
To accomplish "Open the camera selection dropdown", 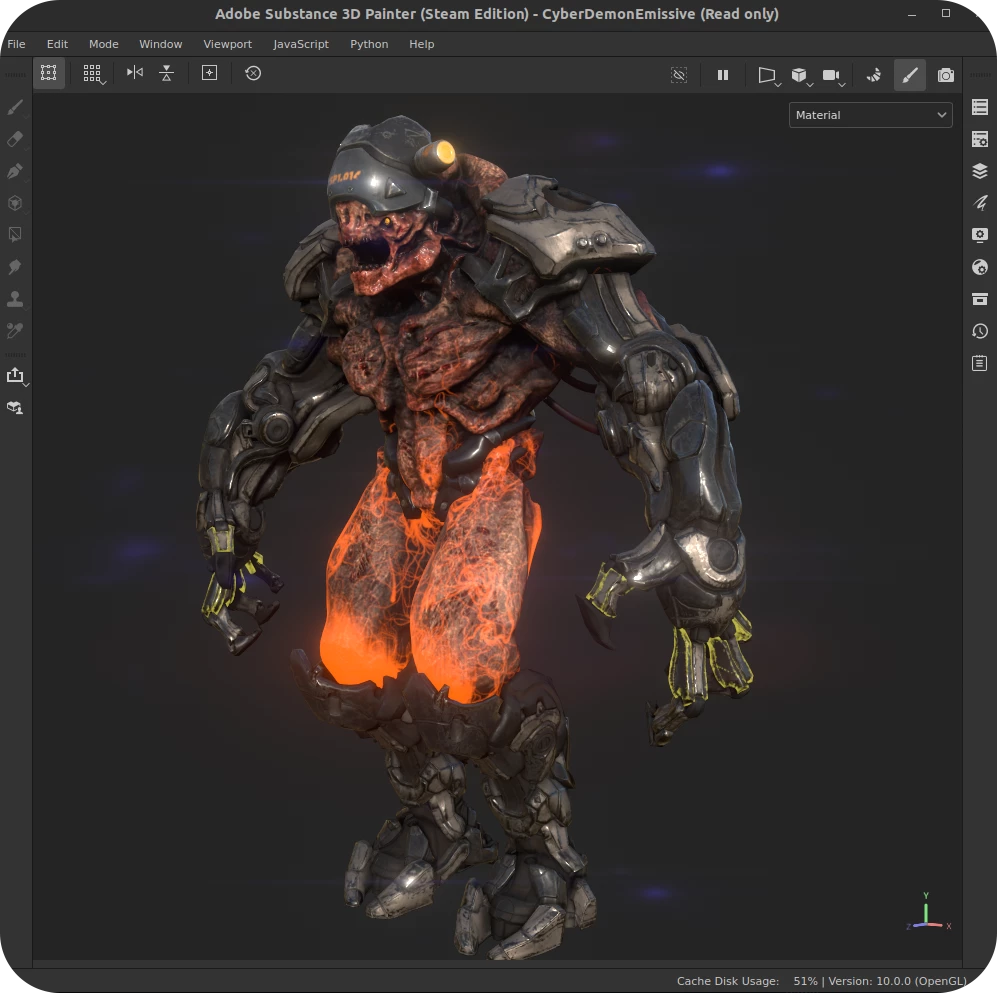I will (833, 76).
